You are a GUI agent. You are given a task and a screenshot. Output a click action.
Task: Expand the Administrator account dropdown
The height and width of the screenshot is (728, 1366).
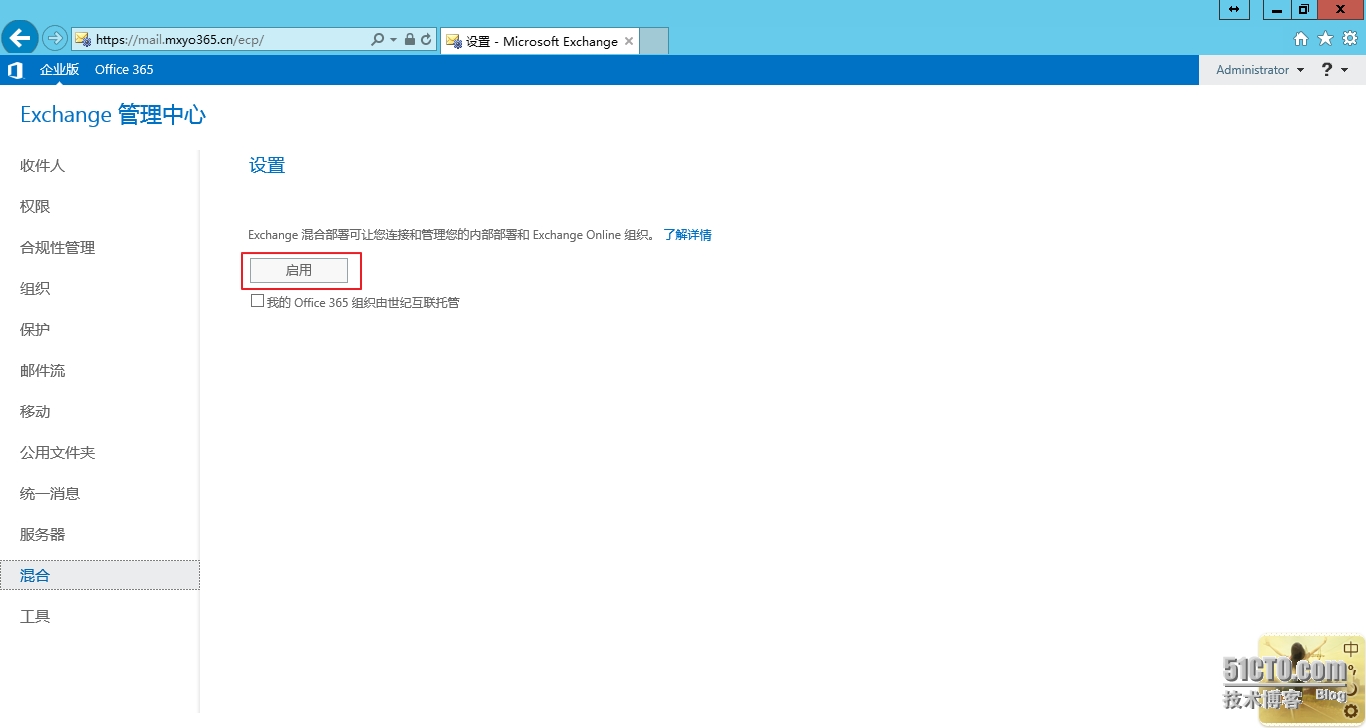click(1260, 70)
